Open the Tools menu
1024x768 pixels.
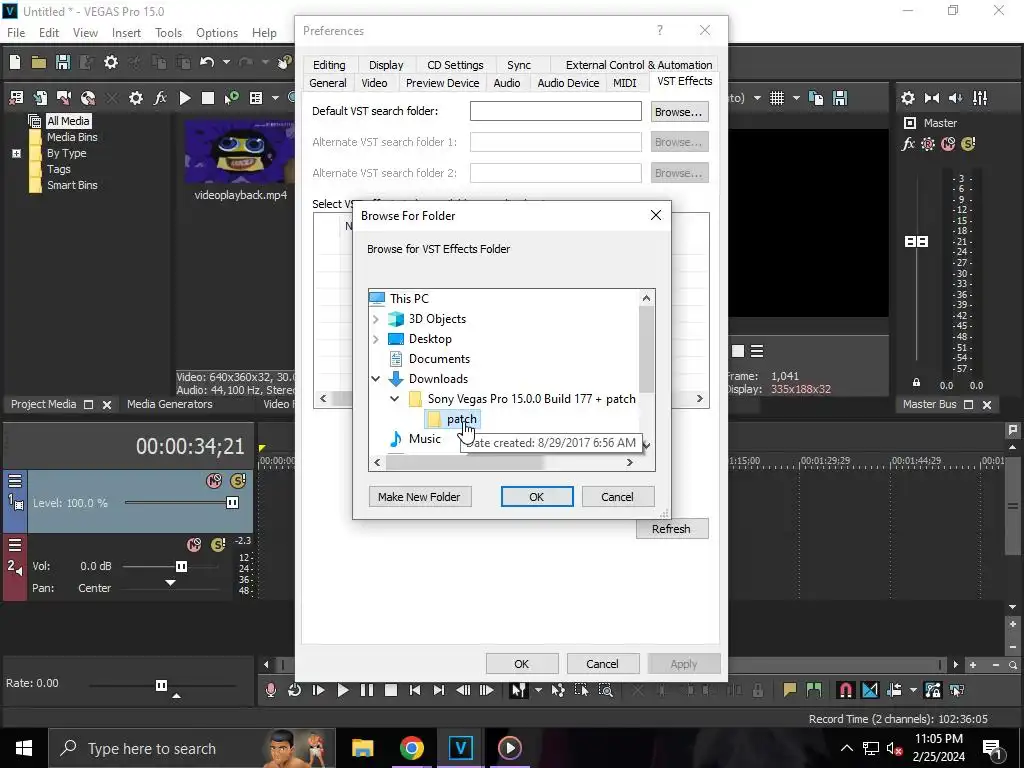pyautogui.click(x=168, y=33)
